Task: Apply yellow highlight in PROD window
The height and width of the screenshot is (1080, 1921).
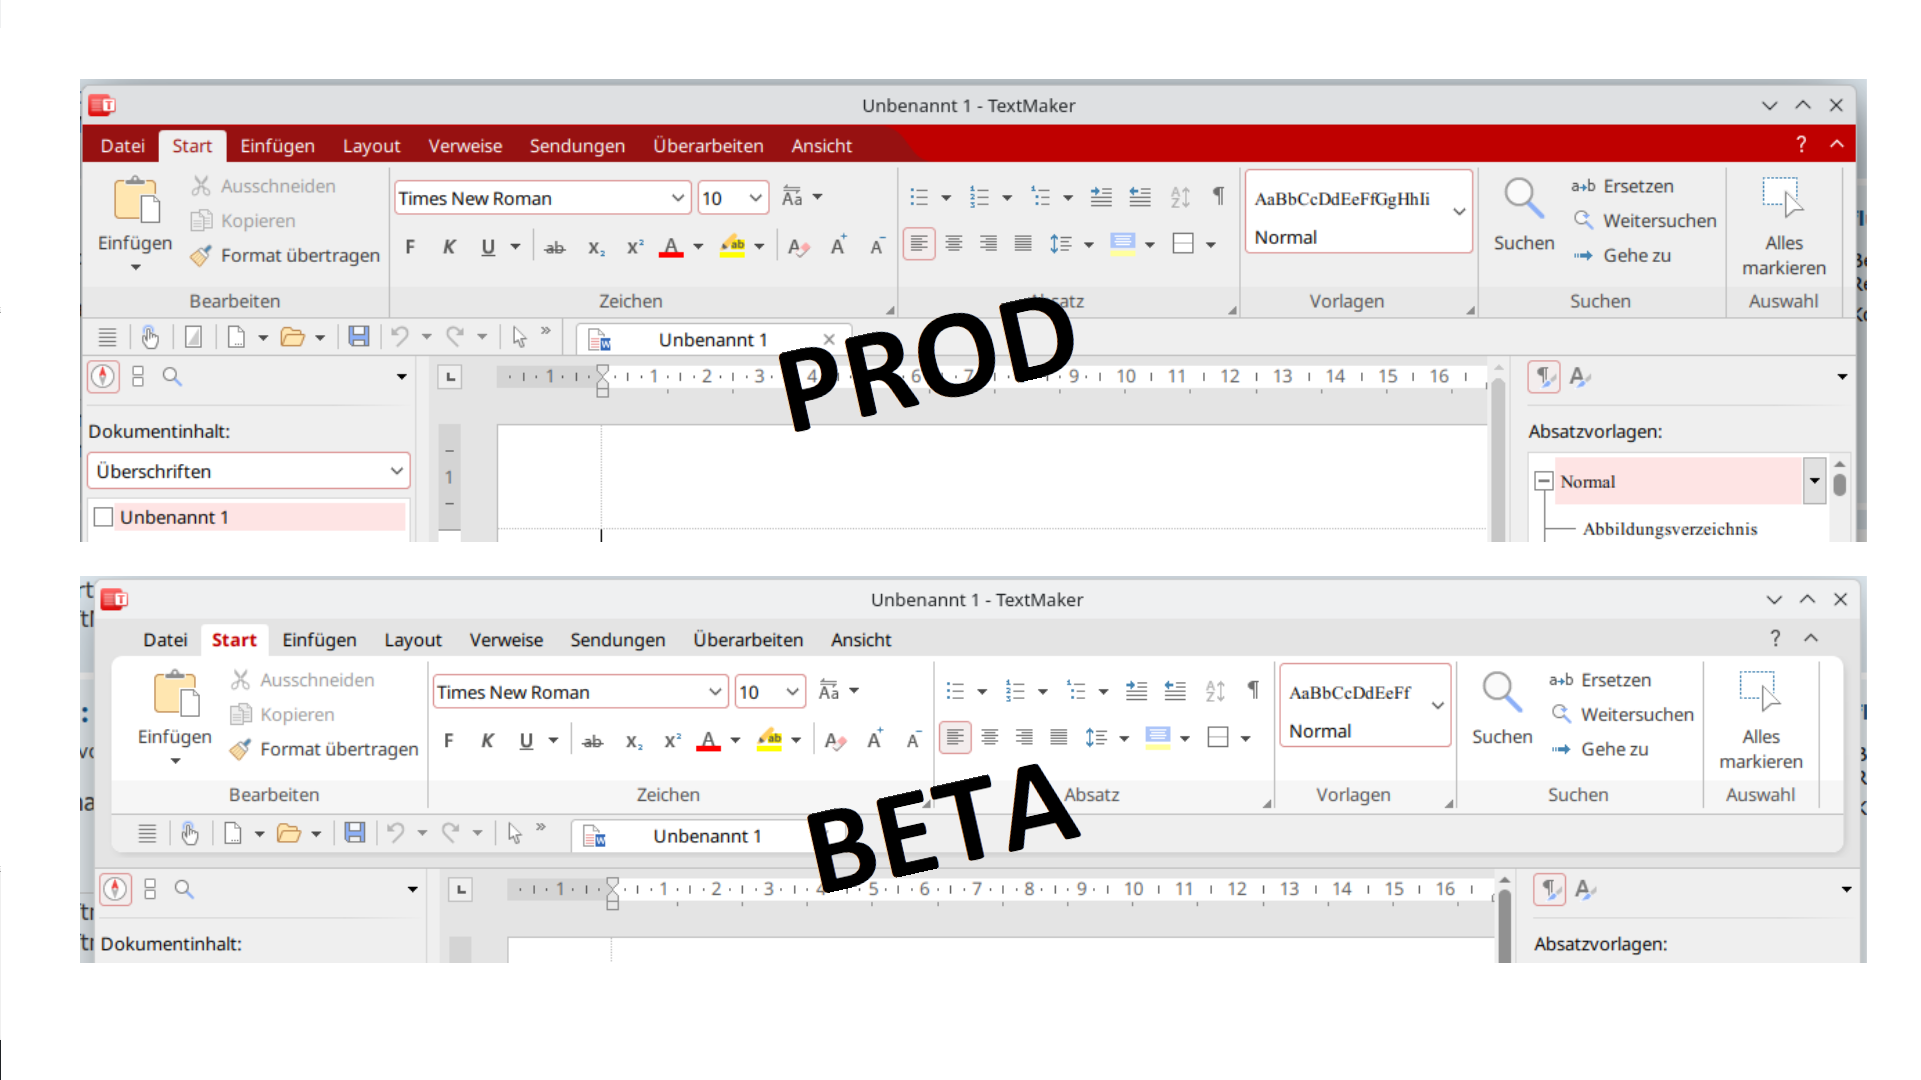Action: point(733,247)
